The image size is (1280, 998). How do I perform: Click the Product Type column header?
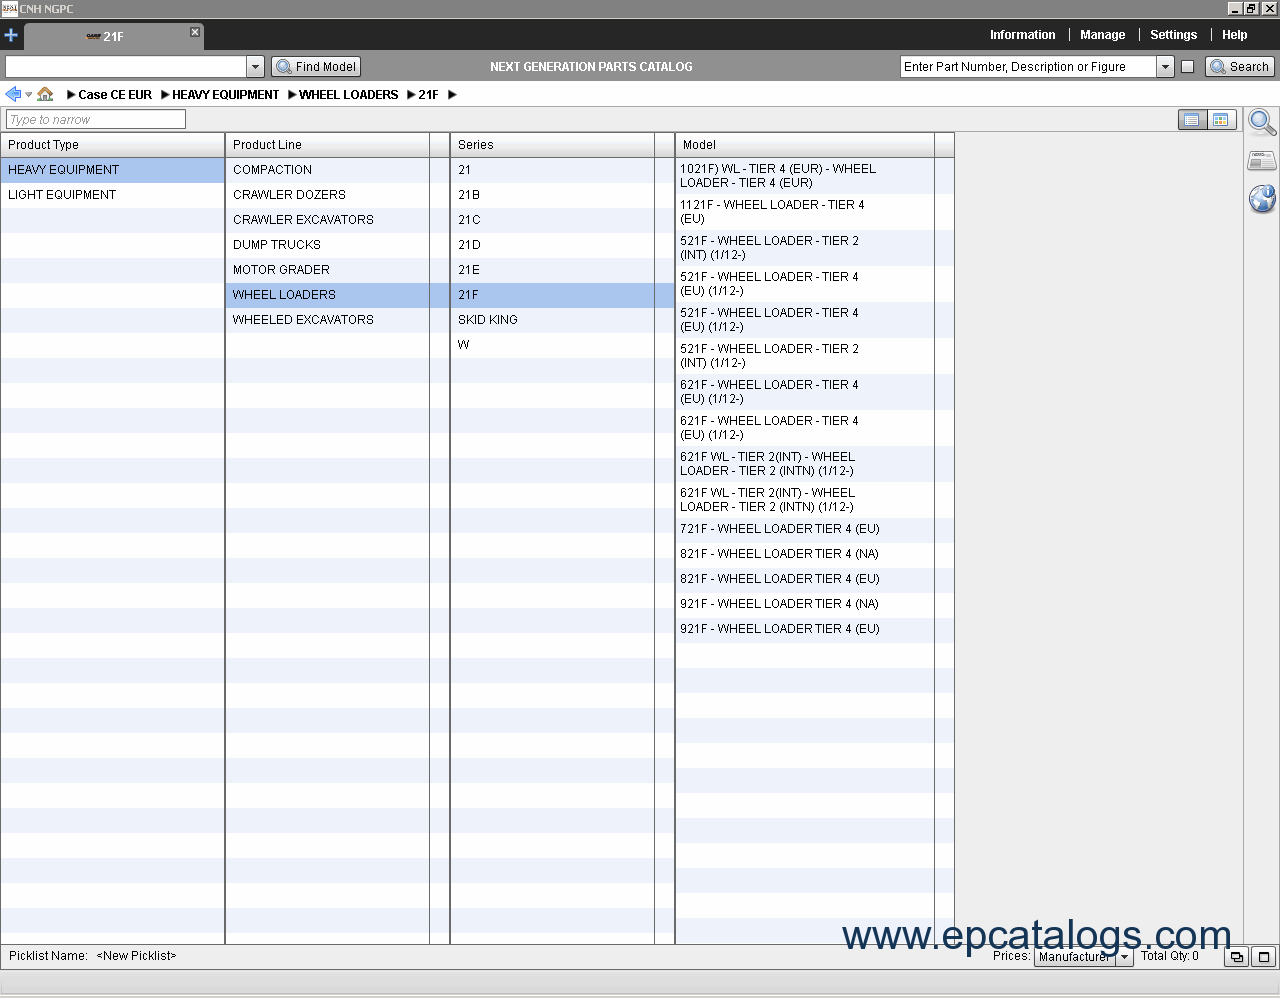tap(112, 145)
